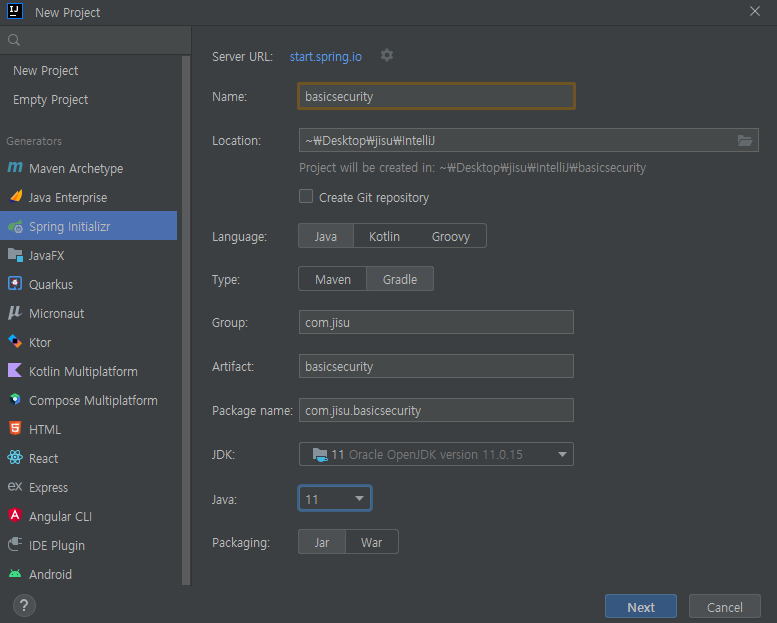Image resolution: width=777 pixels, height=623 pixels.
Task: Choose Gradle as project type
Action: click(x=400, y=279)
